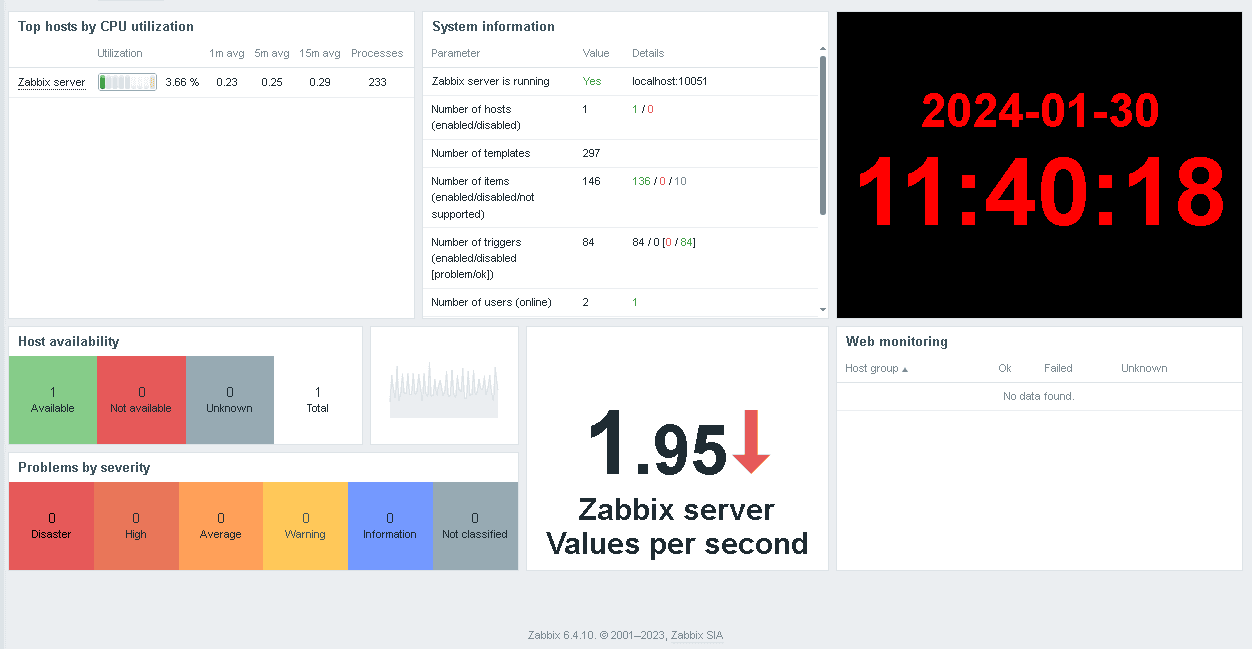Screen dimensions: 1253x649
Task: Click the Zabbix server Values per second label
Action: coord(677,527)
